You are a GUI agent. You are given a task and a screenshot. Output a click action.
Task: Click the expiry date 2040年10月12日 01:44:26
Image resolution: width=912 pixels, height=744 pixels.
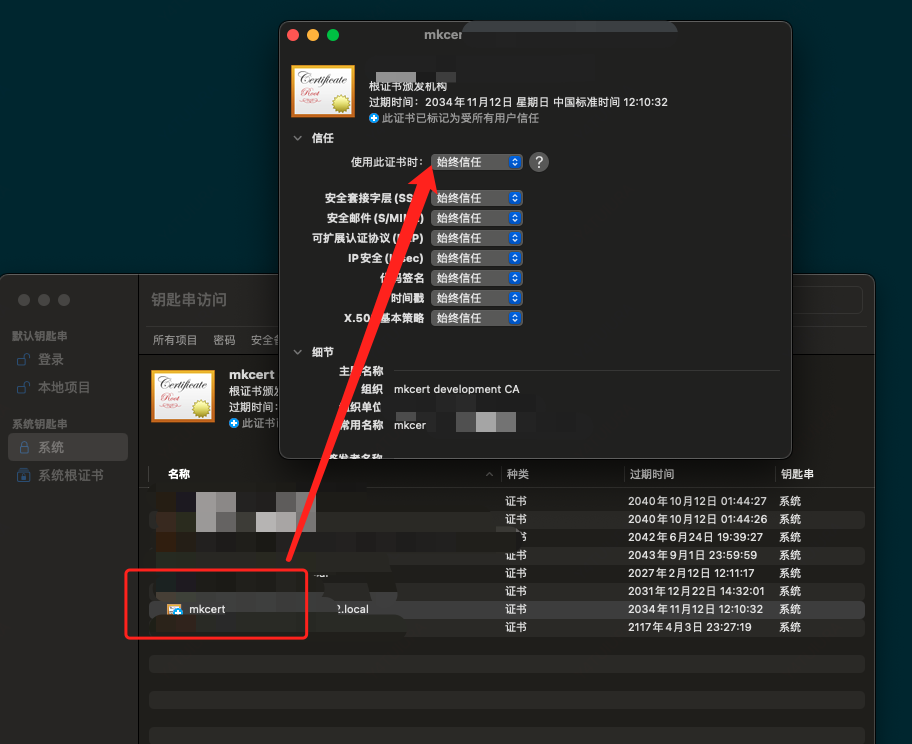point(697,519)
